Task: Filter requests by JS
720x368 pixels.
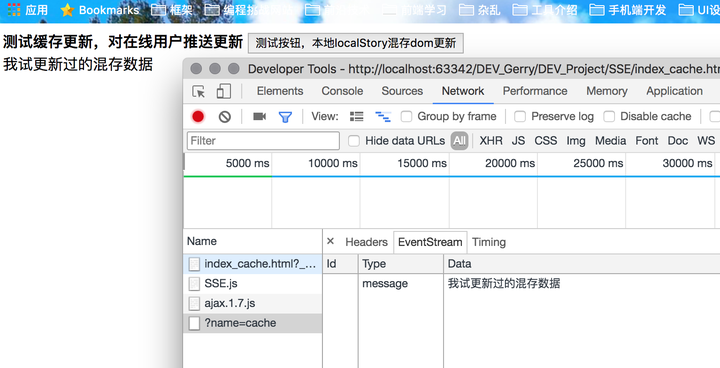Action: coord(518,141)
